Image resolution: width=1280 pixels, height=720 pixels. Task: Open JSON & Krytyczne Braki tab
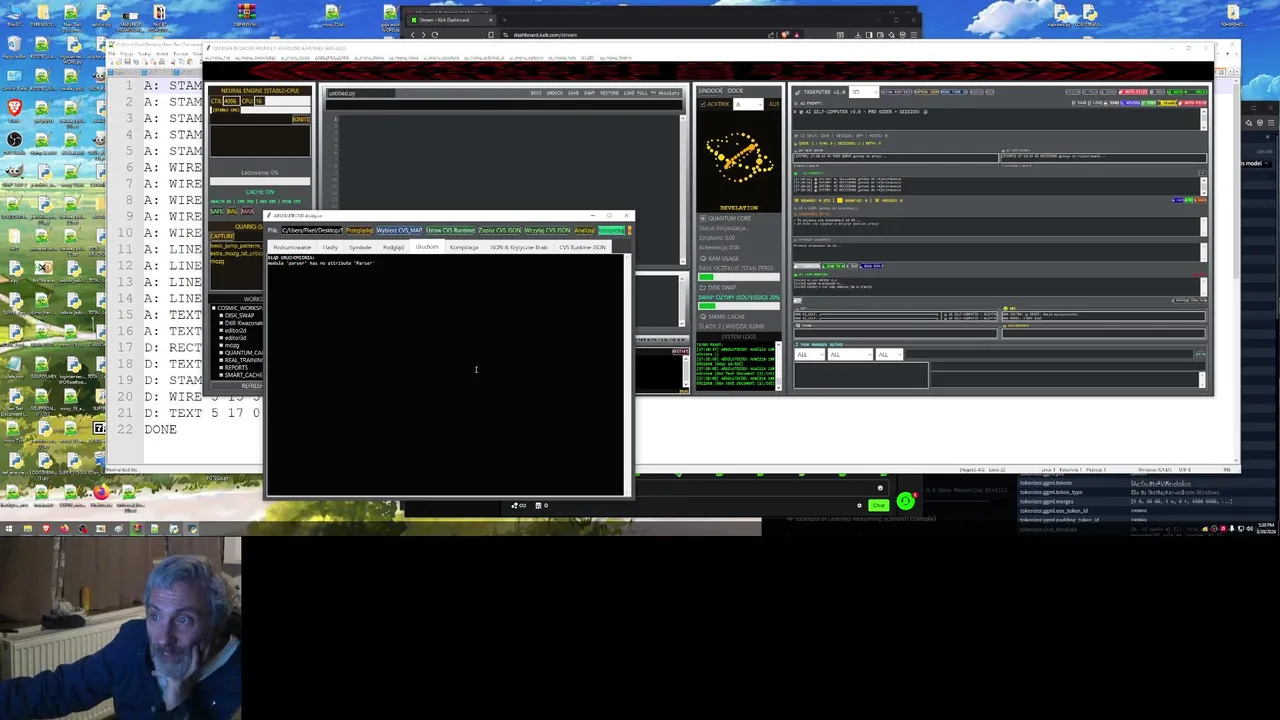point(519,247)
